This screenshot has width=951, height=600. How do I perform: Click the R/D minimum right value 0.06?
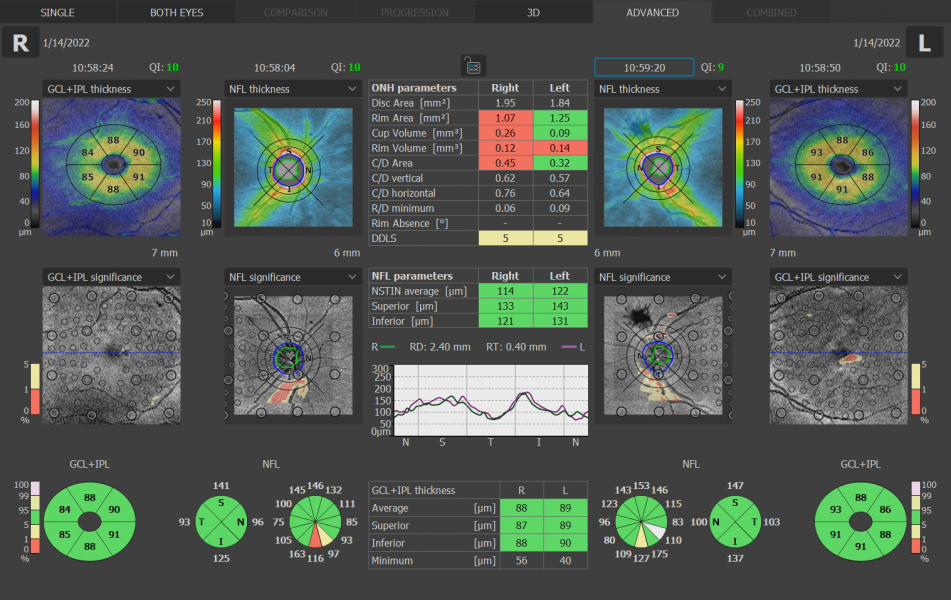click(505, 208)
